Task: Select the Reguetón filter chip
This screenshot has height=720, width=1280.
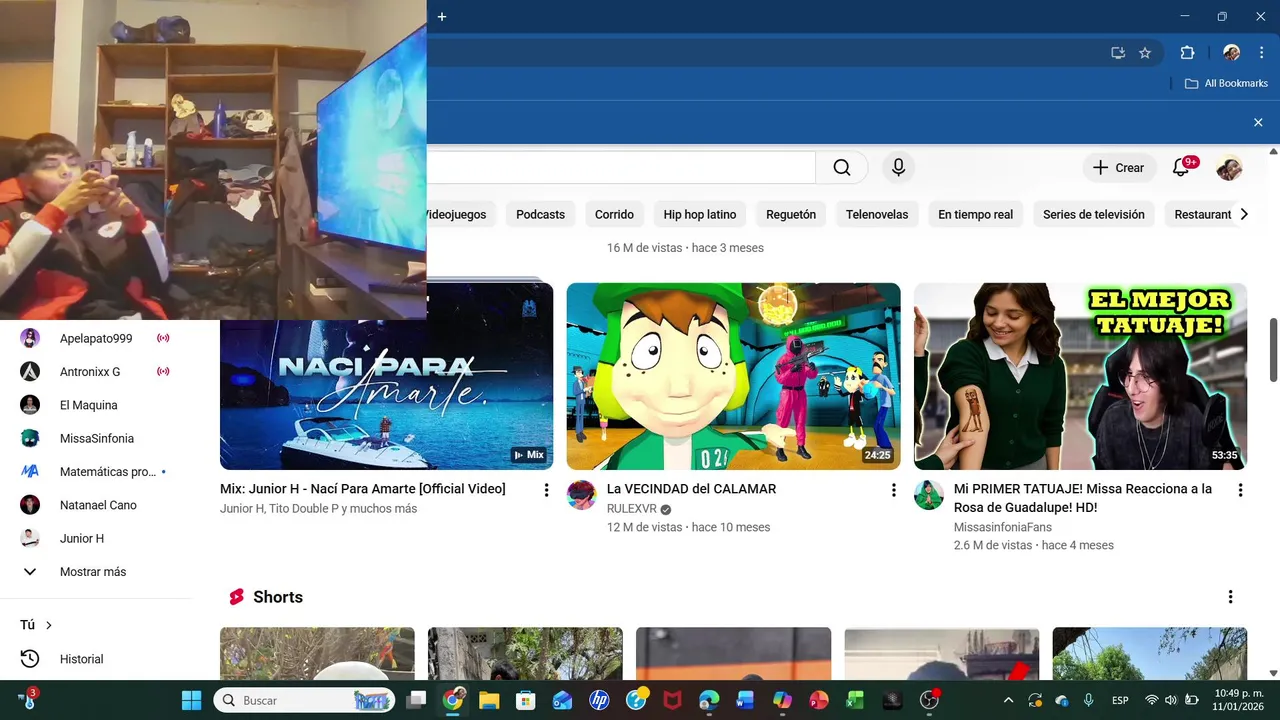Action: pyautogui.click(x=791, y=214)
